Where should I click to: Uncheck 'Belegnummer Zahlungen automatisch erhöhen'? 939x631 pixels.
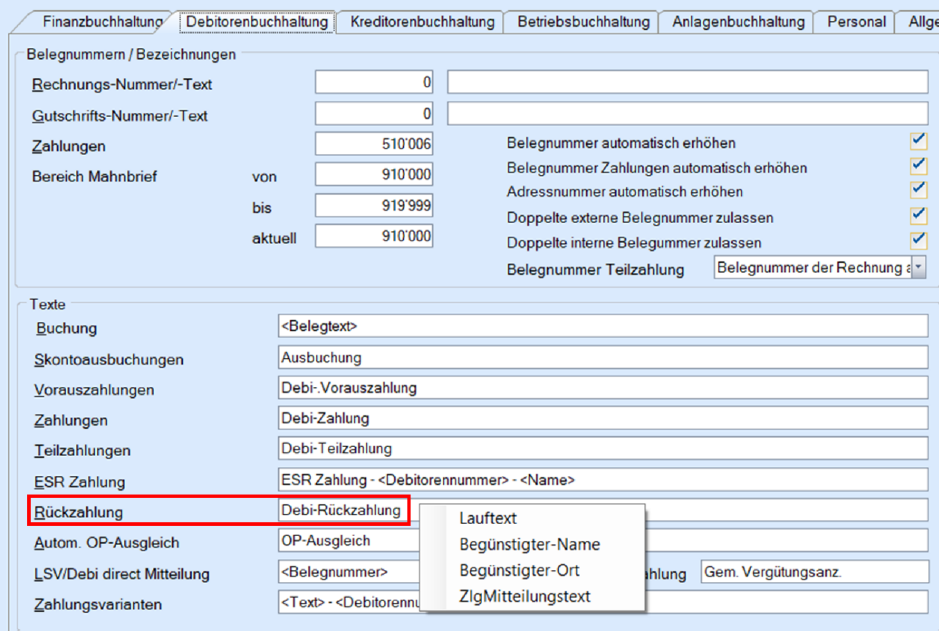pos(918,167)
